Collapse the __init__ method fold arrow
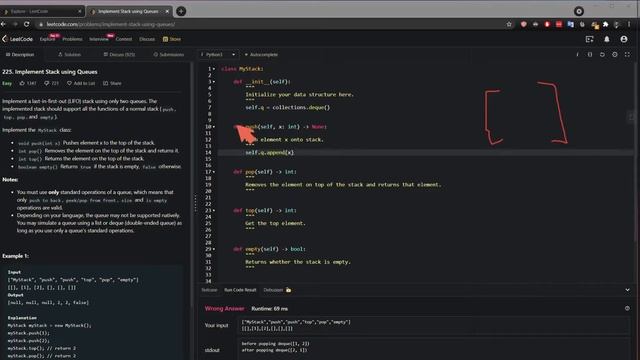This screenshot has height=360, width=640. tap(214, 82)
